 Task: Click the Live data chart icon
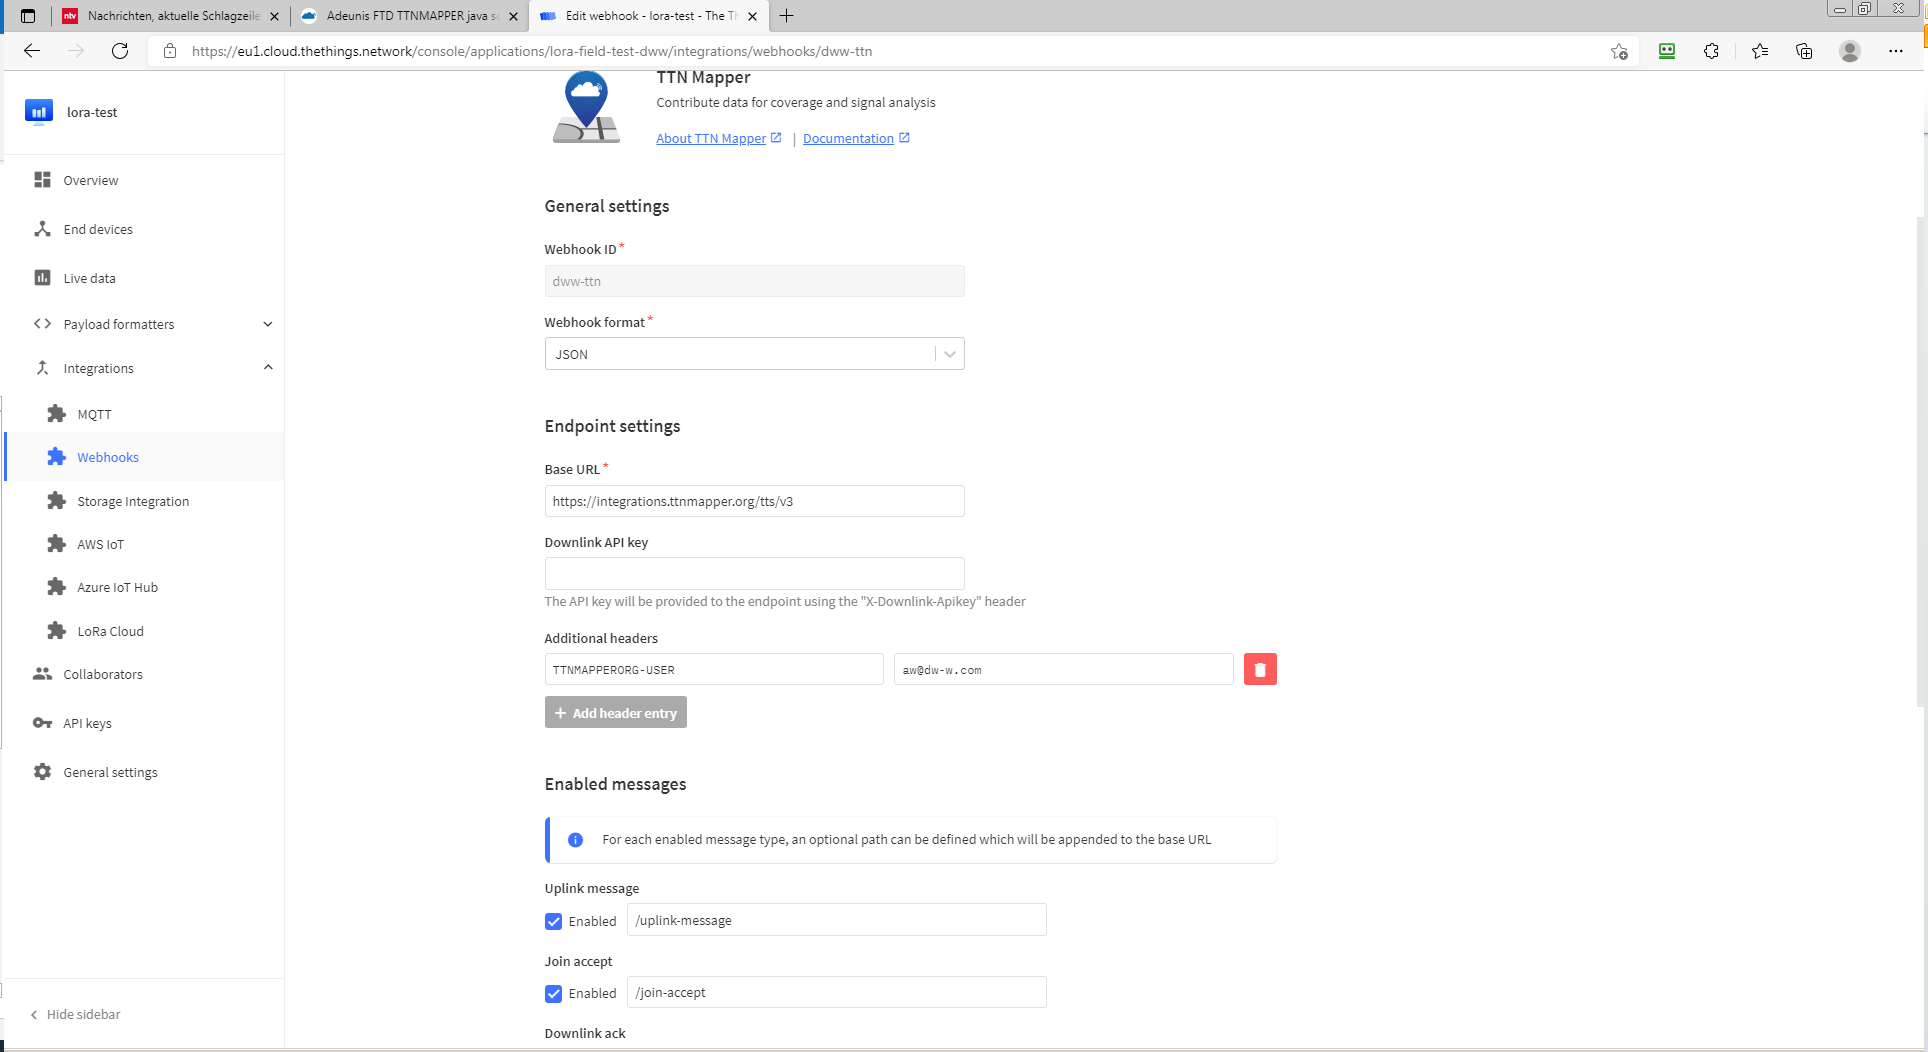point(42,277)
